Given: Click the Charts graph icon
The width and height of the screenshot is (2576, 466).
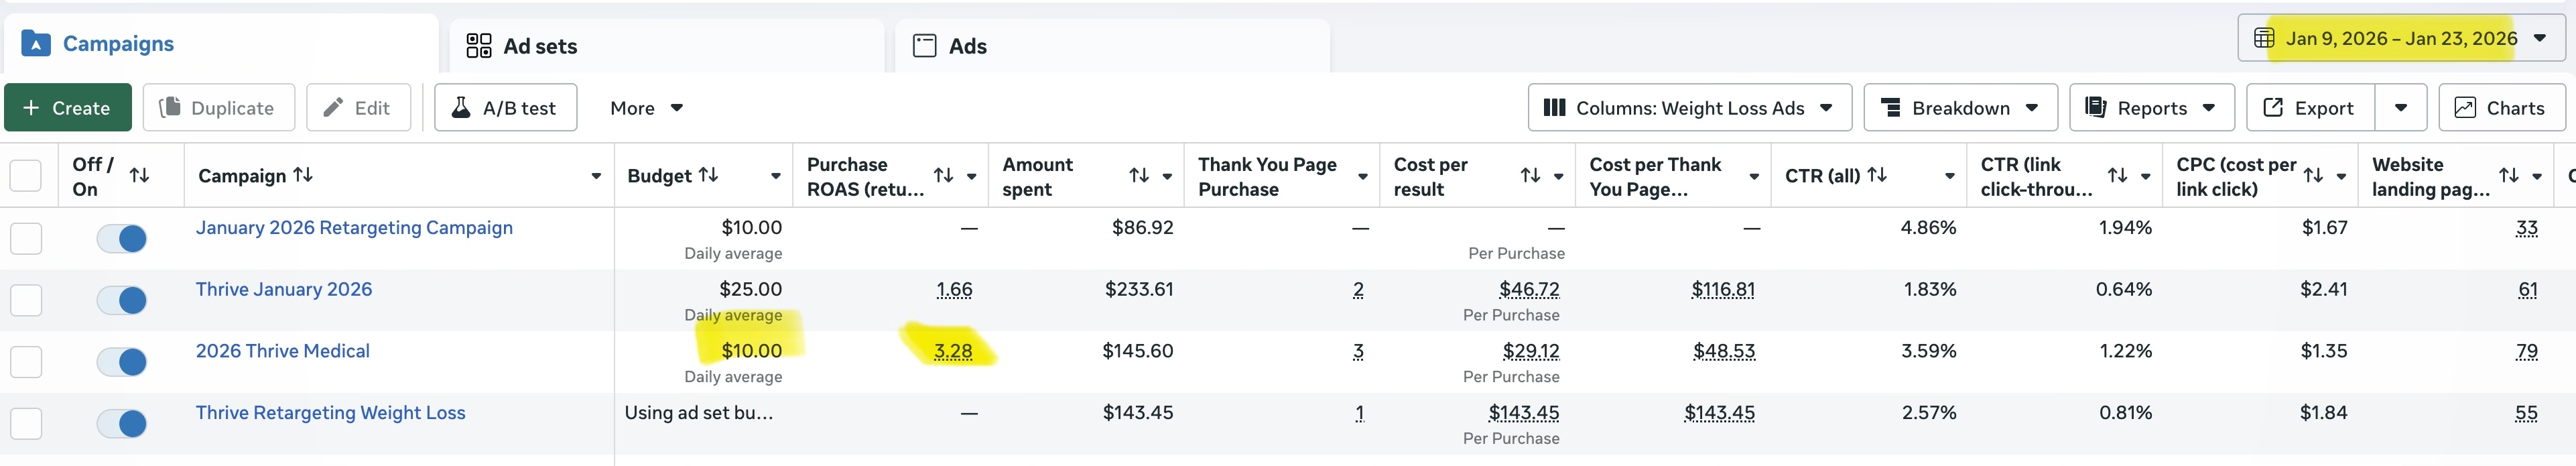Looking at the screenshot, I should point(2465,108).
